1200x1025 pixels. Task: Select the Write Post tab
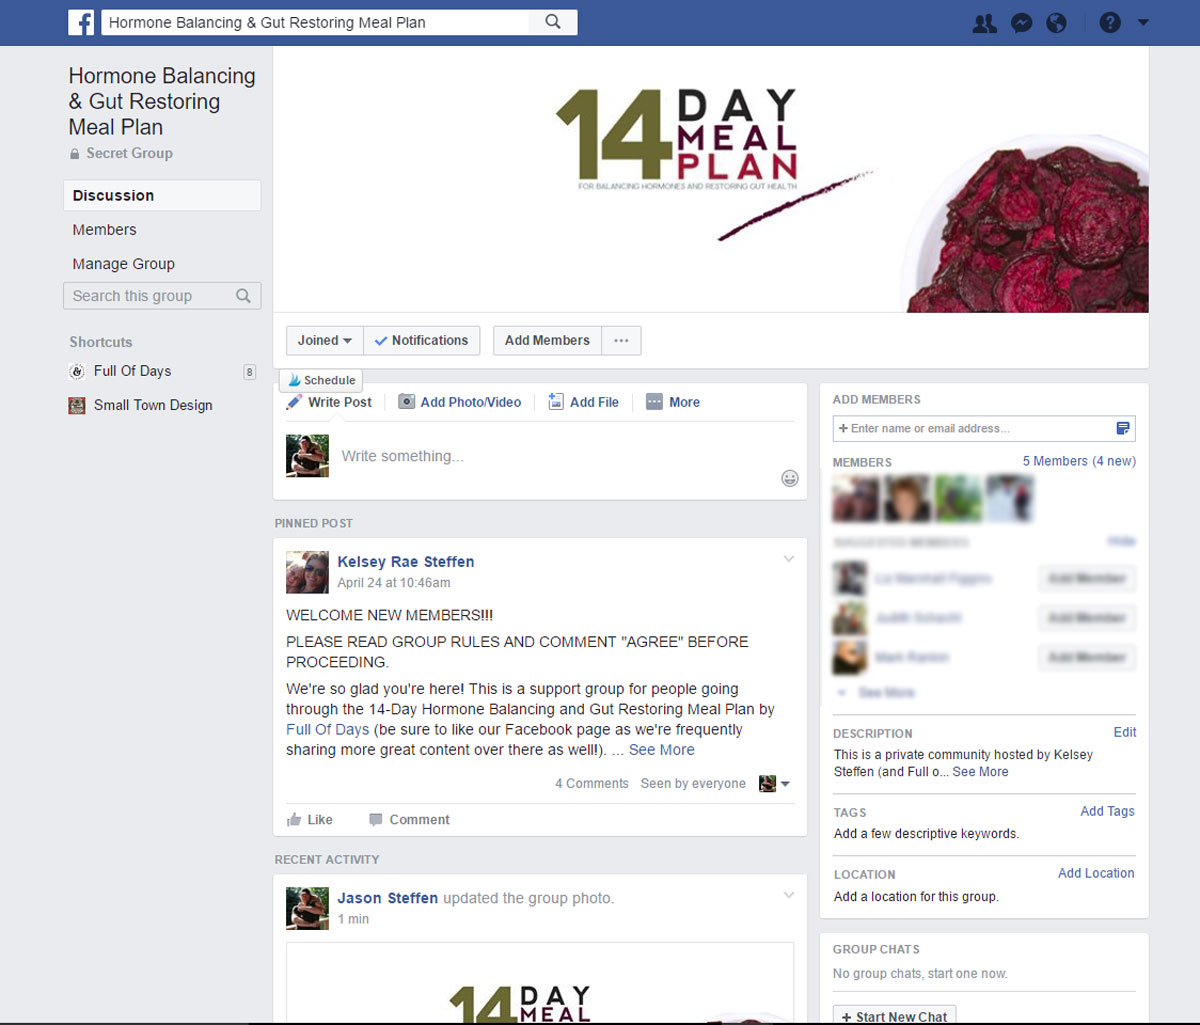tap(329, 402)
